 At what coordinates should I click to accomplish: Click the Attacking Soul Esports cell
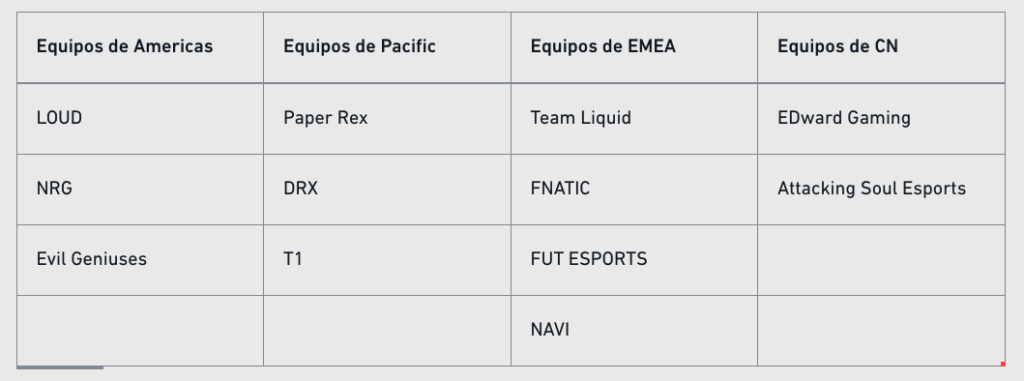pyautogui.click(x=882, y=190)
